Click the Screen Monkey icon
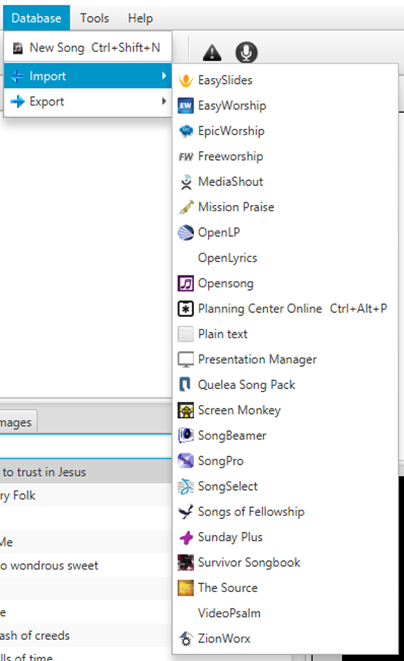 coord(186,410)
